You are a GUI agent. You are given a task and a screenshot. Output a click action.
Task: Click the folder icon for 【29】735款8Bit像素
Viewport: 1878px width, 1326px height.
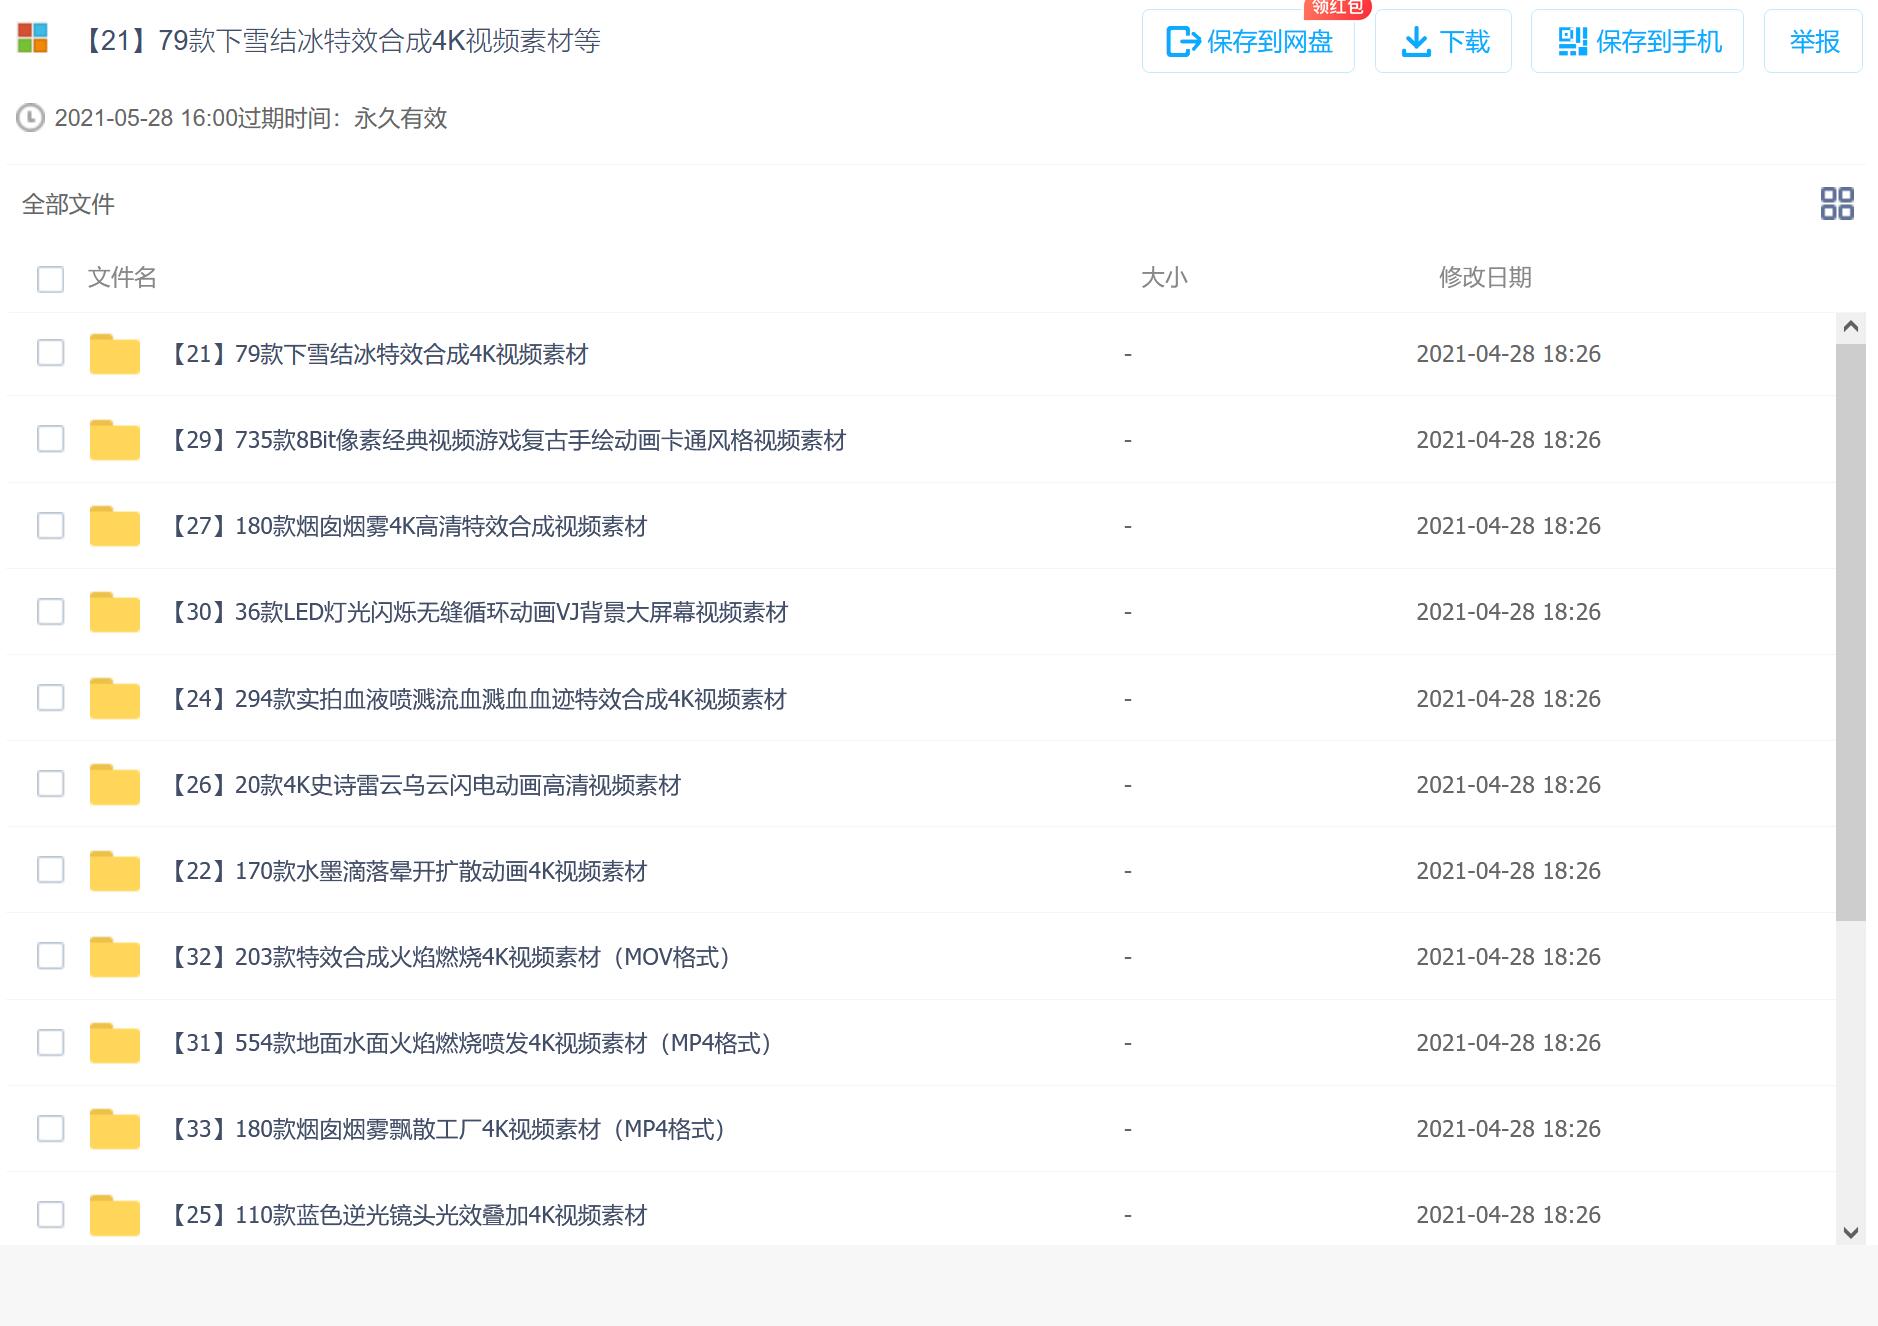click(x=115, y=440)
